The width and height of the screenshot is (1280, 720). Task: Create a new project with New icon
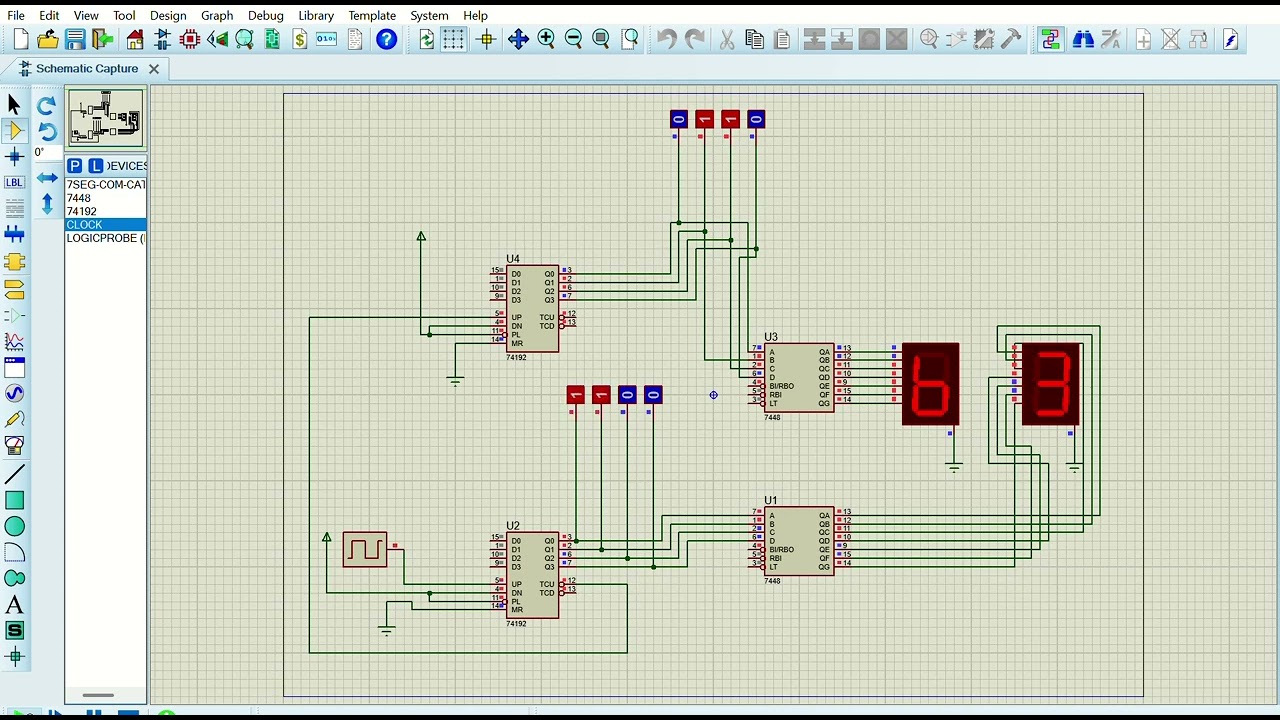pyautogui.click(x=21, y=39)
